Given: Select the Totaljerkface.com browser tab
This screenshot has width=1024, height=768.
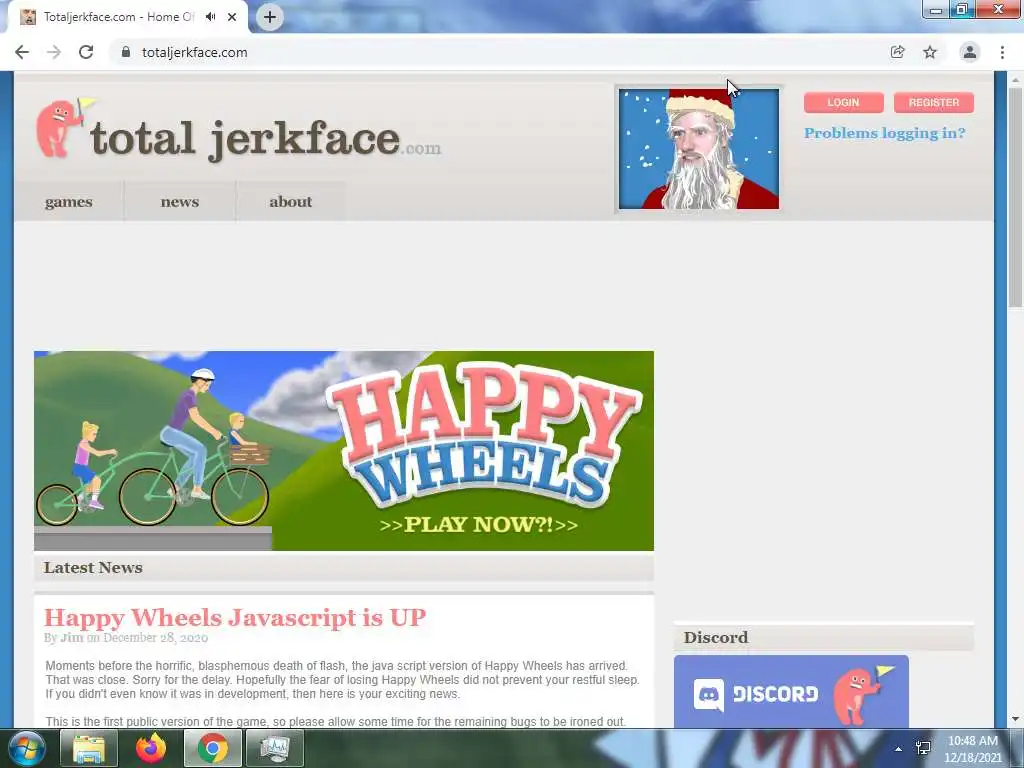Looking at the screenshot, I should pos(127,17).
